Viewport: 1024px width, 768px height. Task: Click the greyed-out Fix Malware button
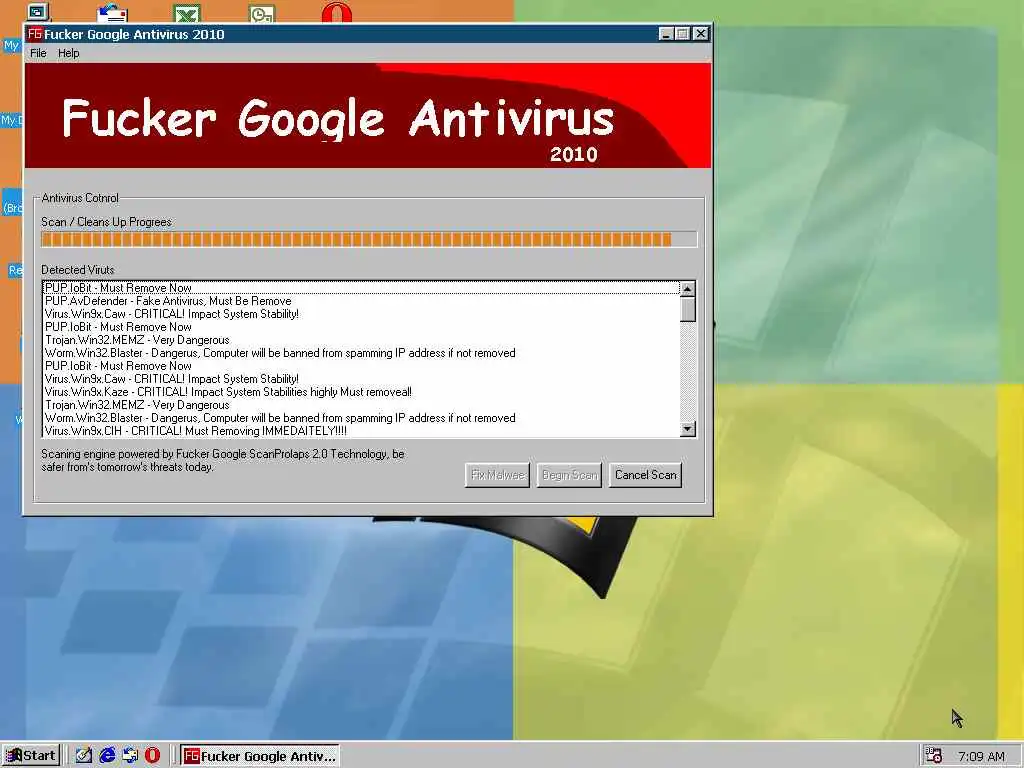[497, 475]
